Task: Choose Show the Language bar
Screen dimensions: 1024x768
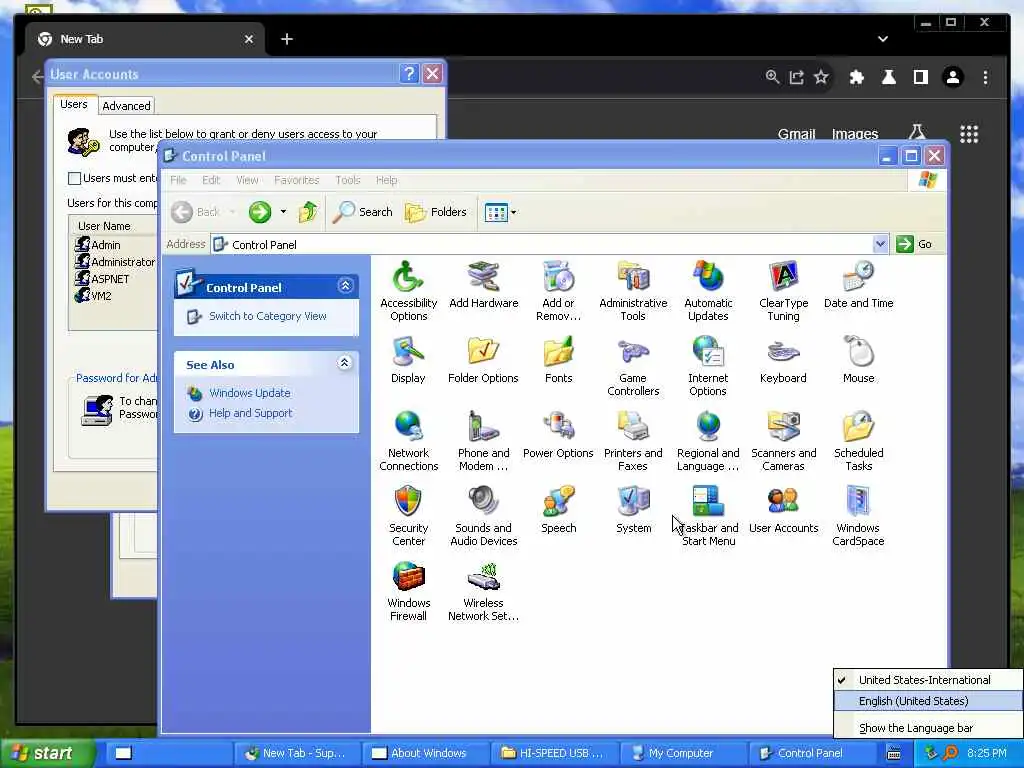Action: click(x=928, y=728)
